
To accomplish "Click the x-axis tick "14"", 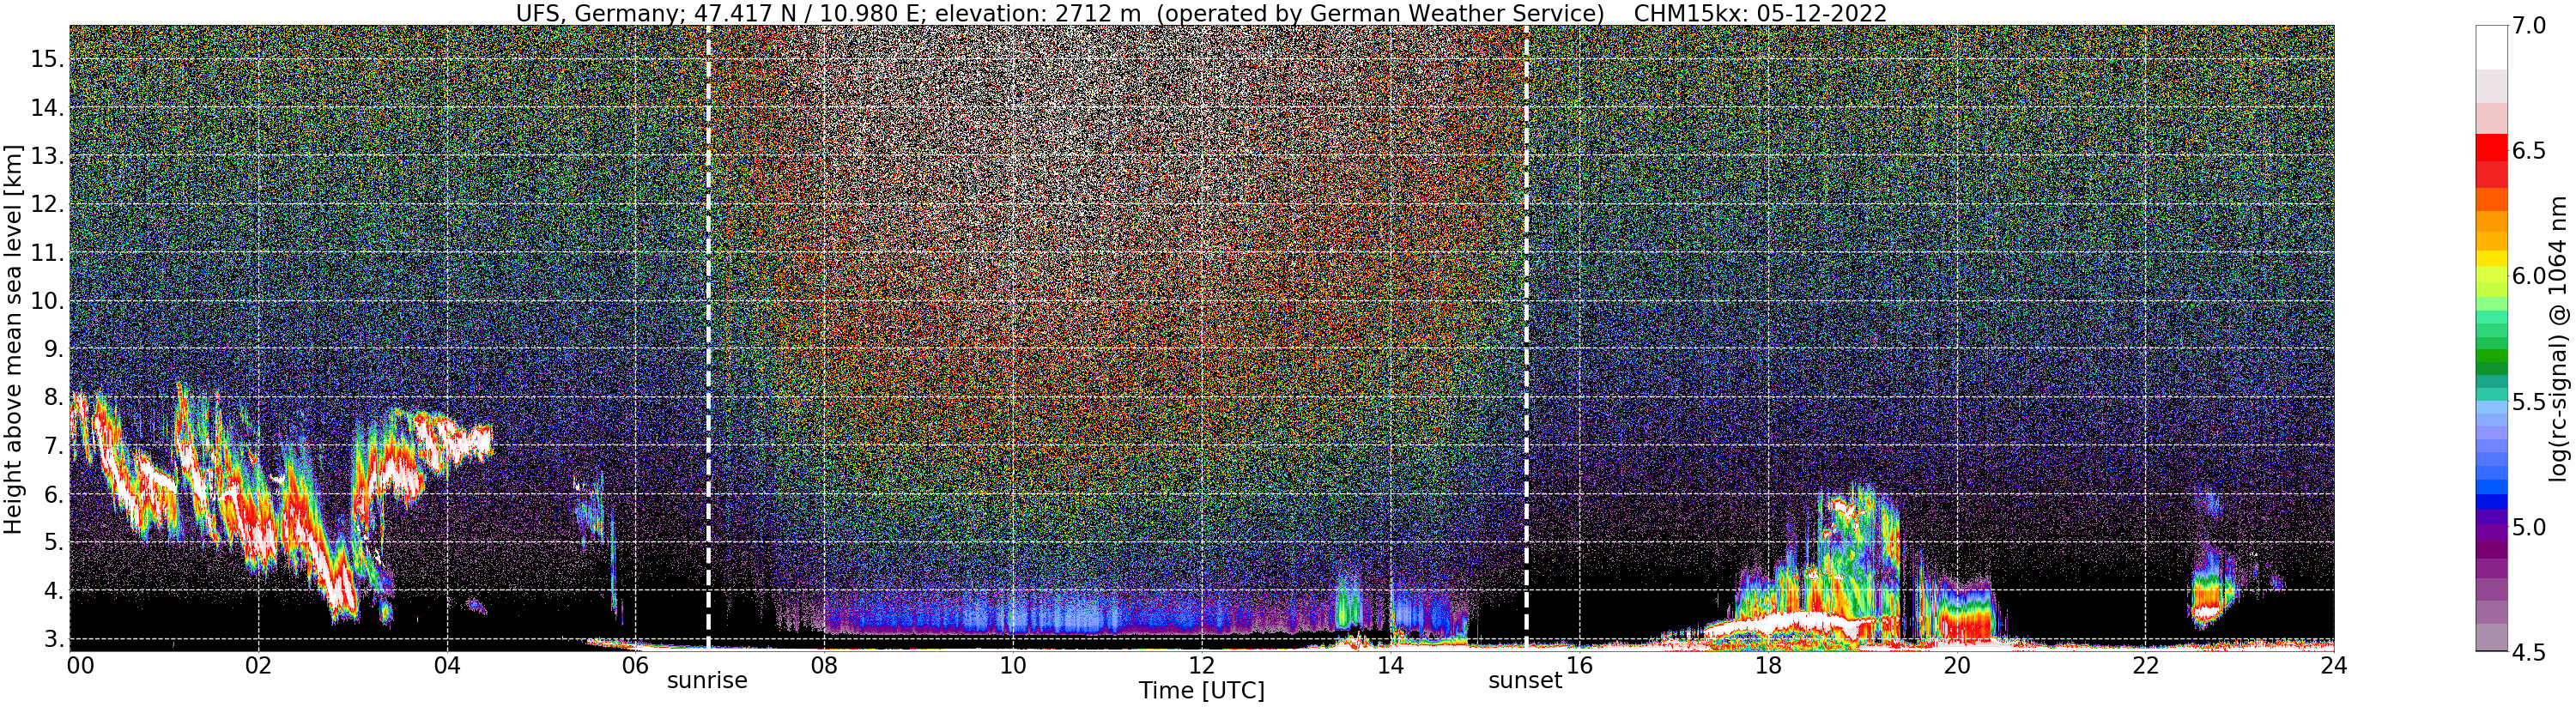I will click(x=1390, y=666).
